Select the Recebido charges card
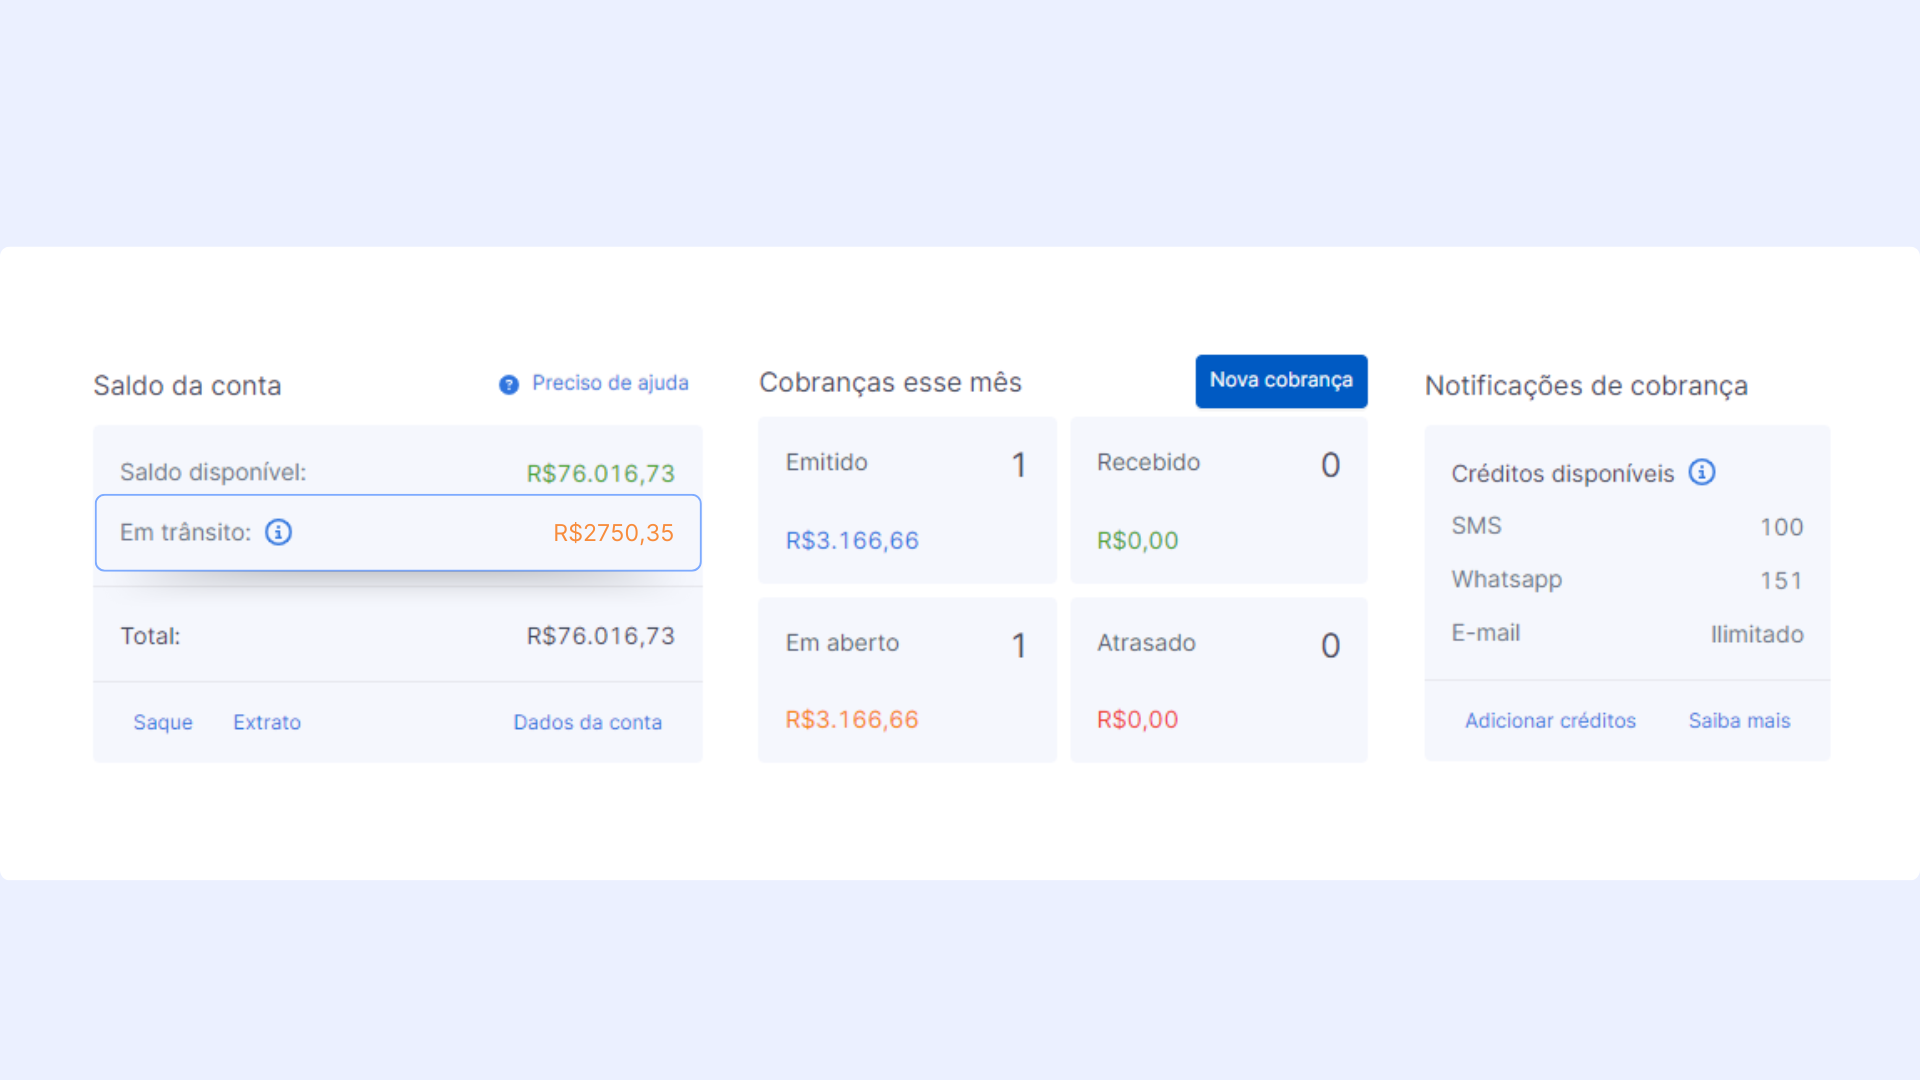This screenshot has height=1080, width=1920. click(1218, 500)
